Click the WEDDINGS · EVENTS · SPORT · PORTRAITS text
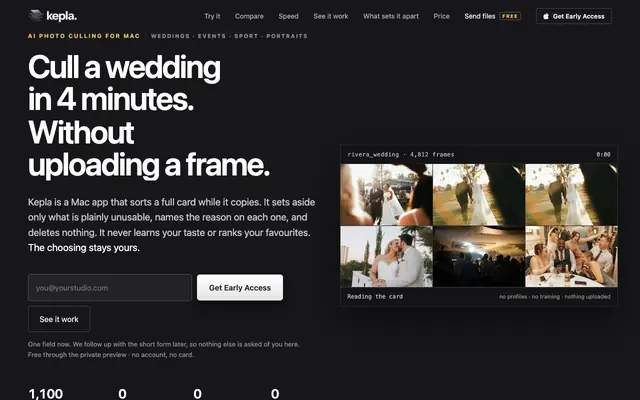The width and height of the screenshot is (640, 400). click(x=229, y=36)
